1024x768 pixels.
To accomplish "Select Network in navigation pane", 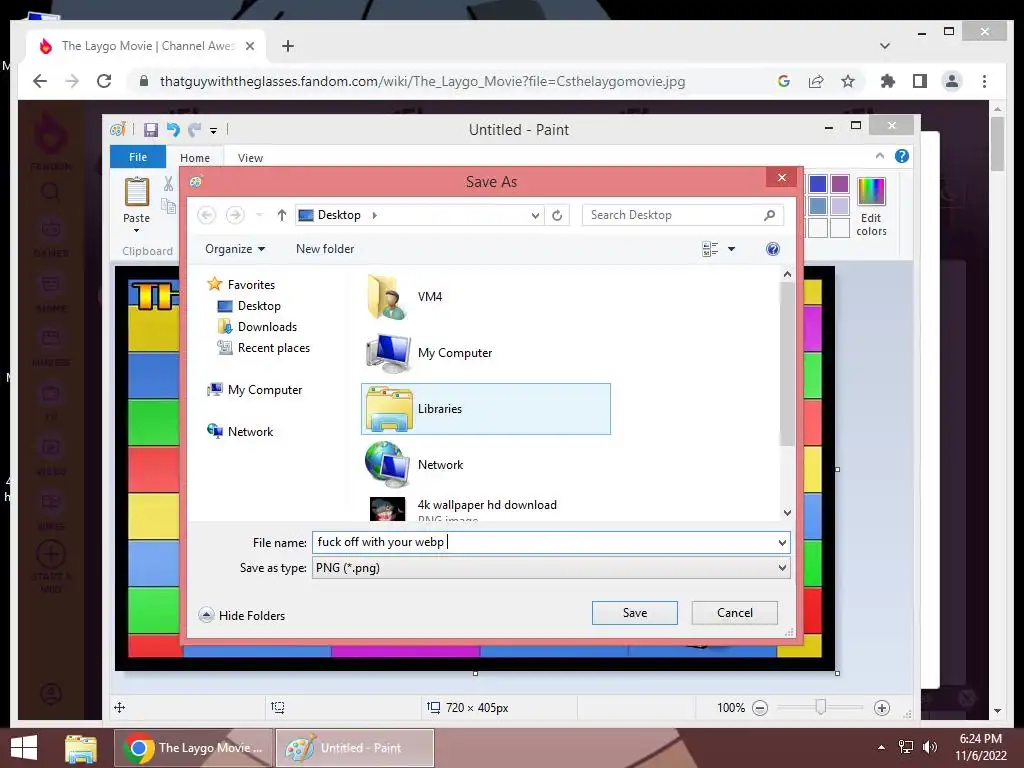I will pyautogui.click(x=250, y=432).
